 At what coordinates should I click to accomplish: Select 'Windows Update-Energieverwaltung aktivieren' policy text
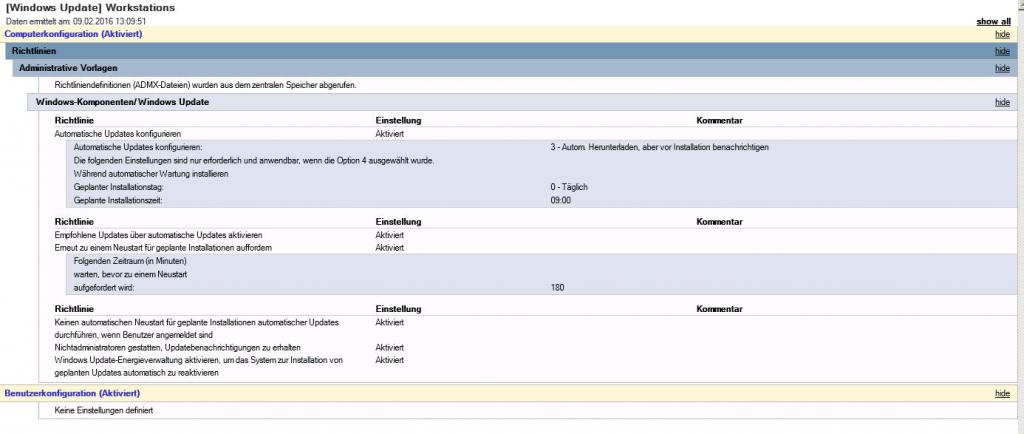pyautogui.click(x=199, y=366)
